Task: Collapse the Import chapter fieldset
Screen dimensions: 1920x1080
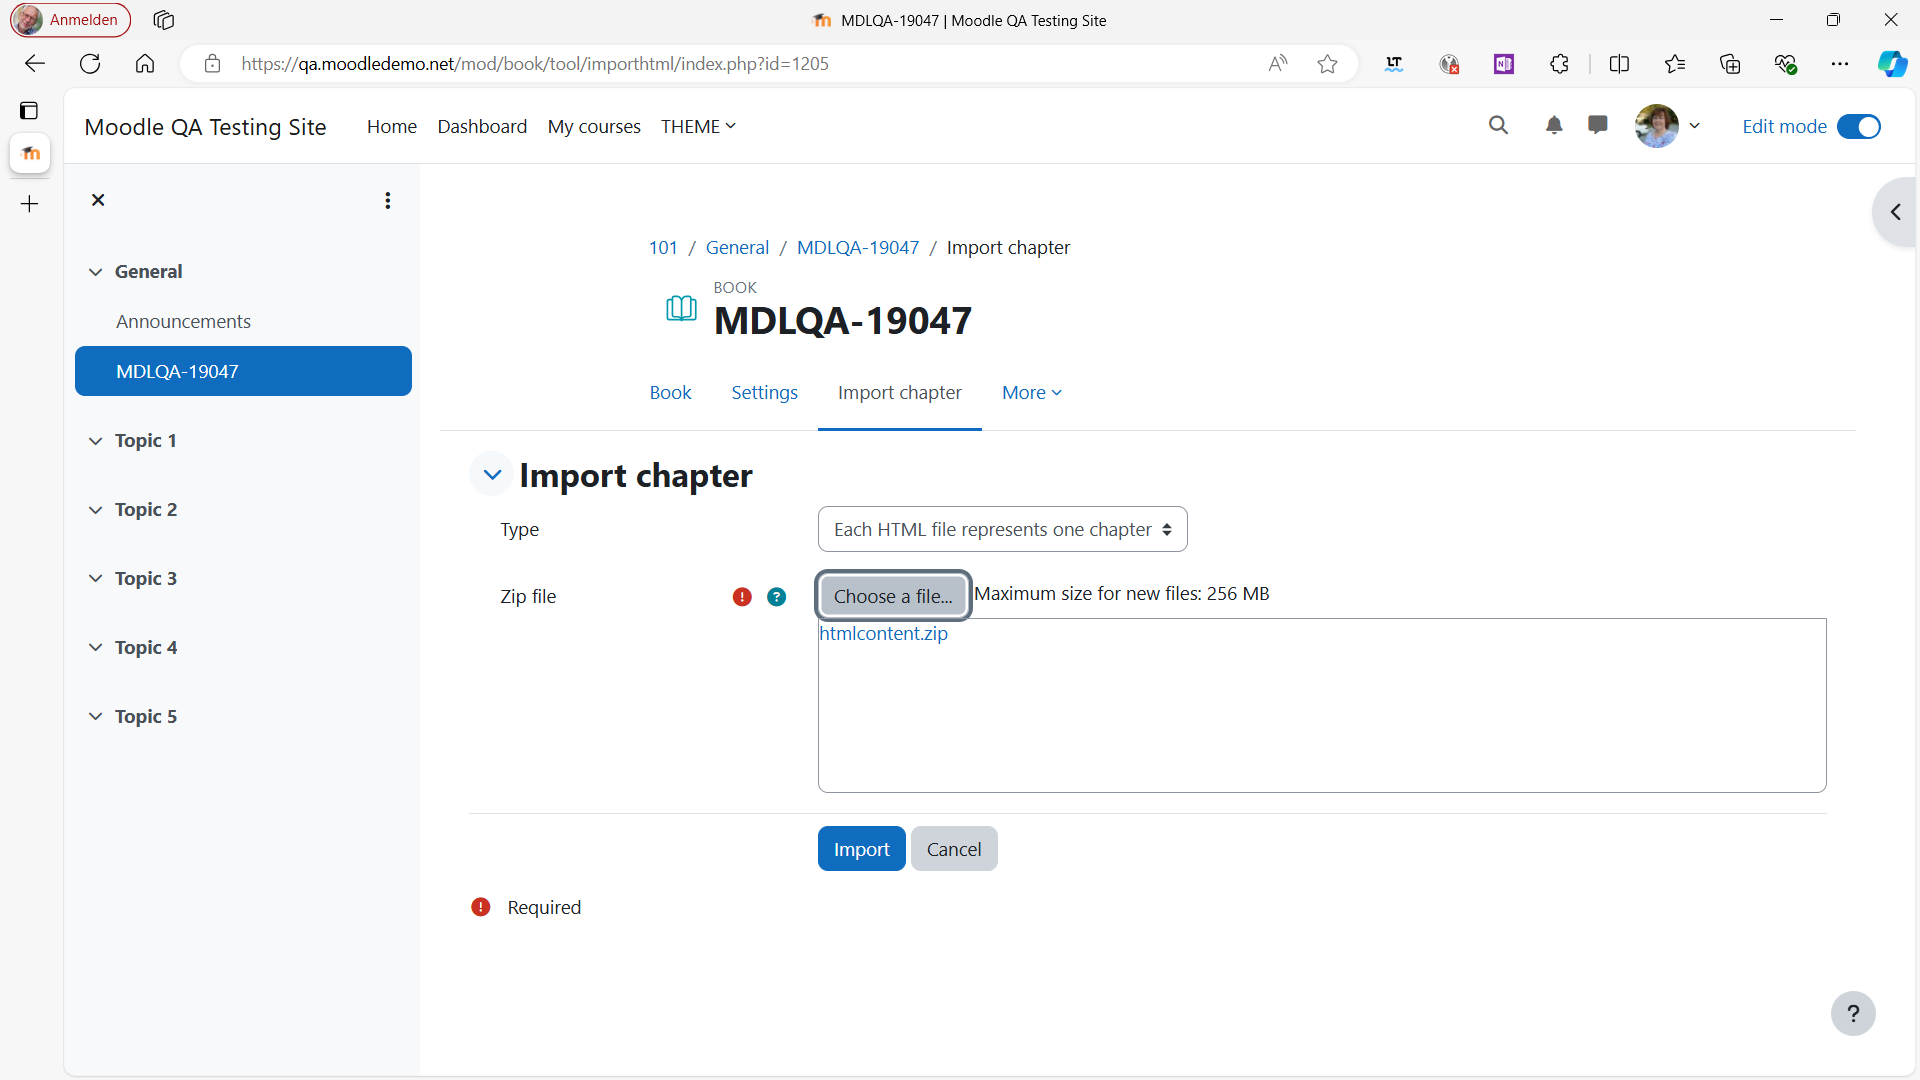Action: 492,475
